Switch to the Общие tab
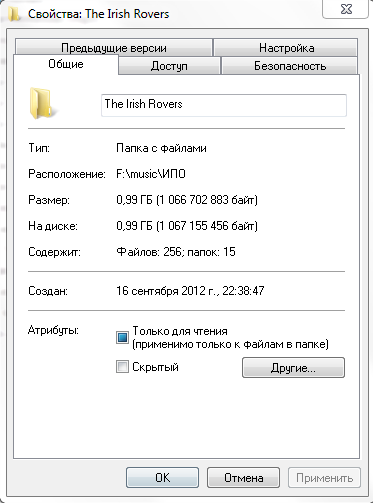Image resolution: width=373 pixels, height=503 pixels. [x=66, y=64]
